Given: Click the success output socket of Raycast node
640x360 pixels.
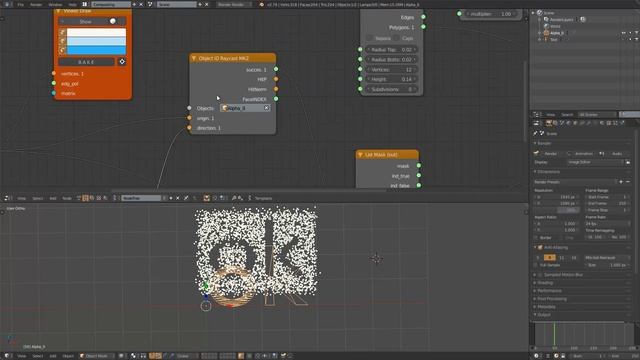Looking at the screenshot, I should pyautogui.click(x=276, y=69).
